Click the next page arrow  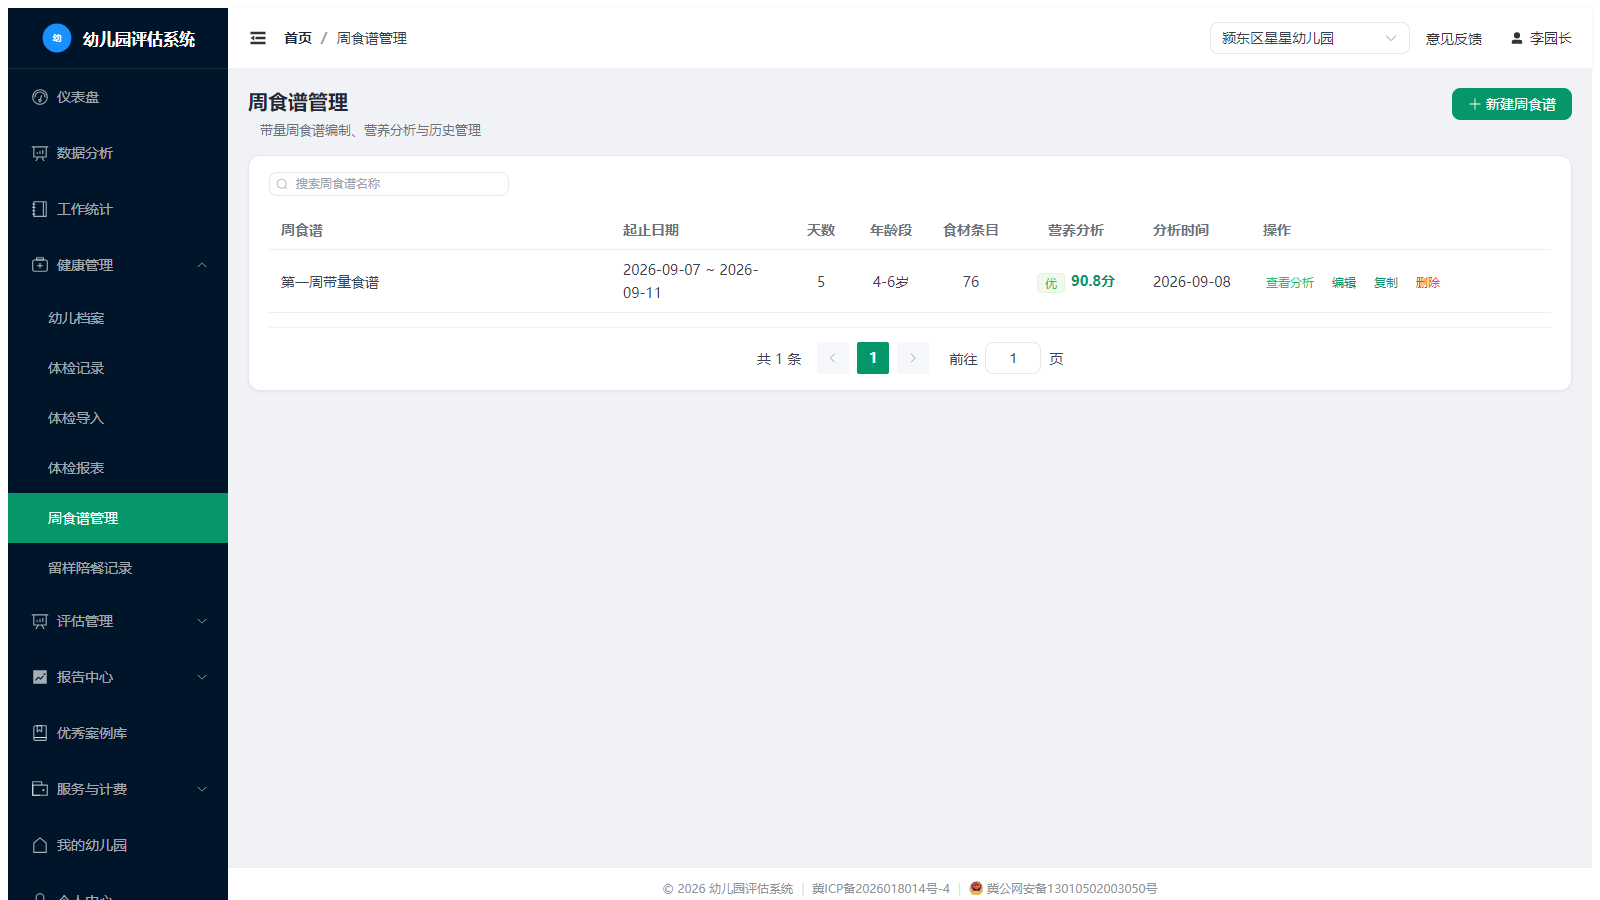(912, 358)
